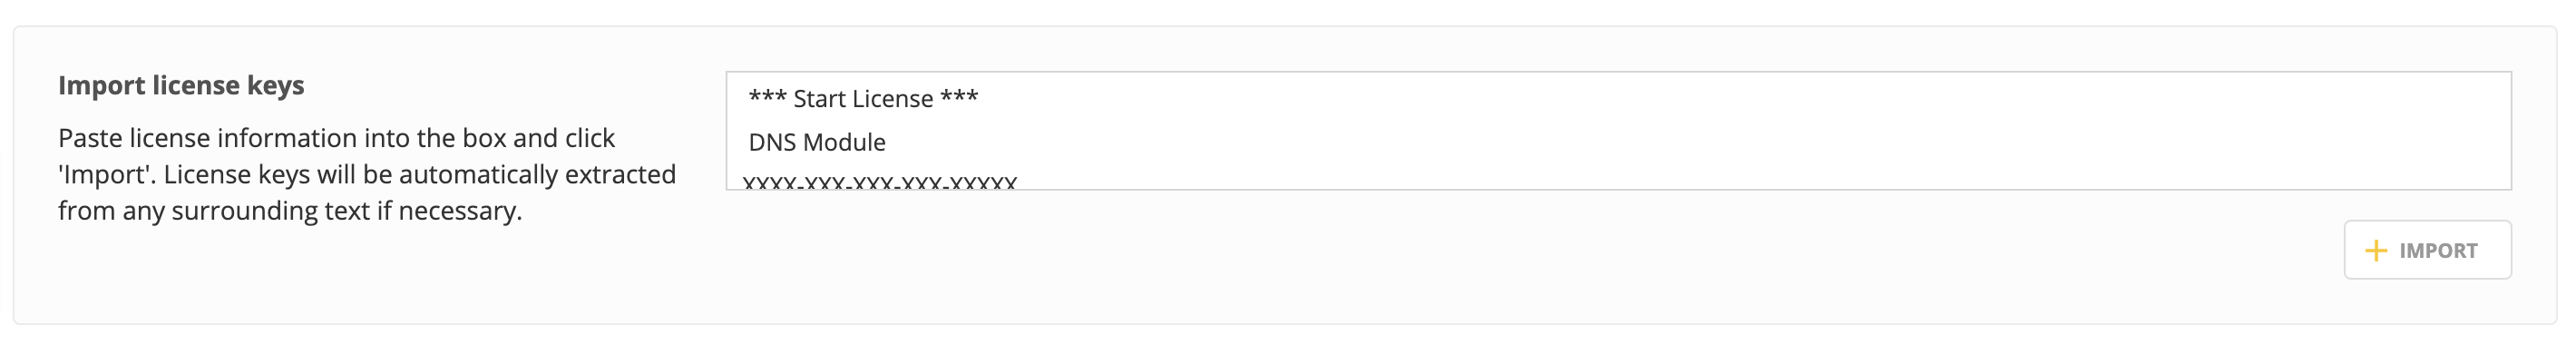Click the word "keys" in the heading
The width and height of the screenshot is (2576, 345).
click(x=275, y=86)
